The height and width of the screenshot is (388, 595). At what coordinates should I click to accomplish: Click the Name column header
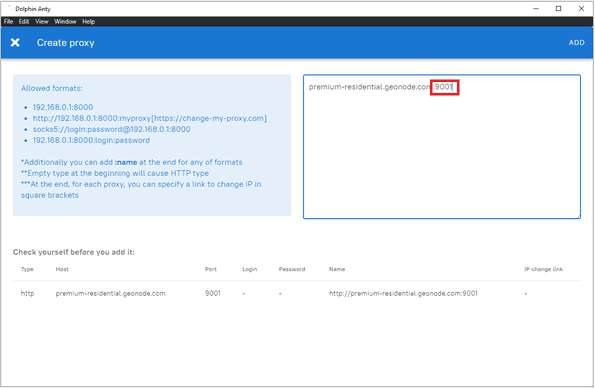pyautogui.click(x=337, y=269)
